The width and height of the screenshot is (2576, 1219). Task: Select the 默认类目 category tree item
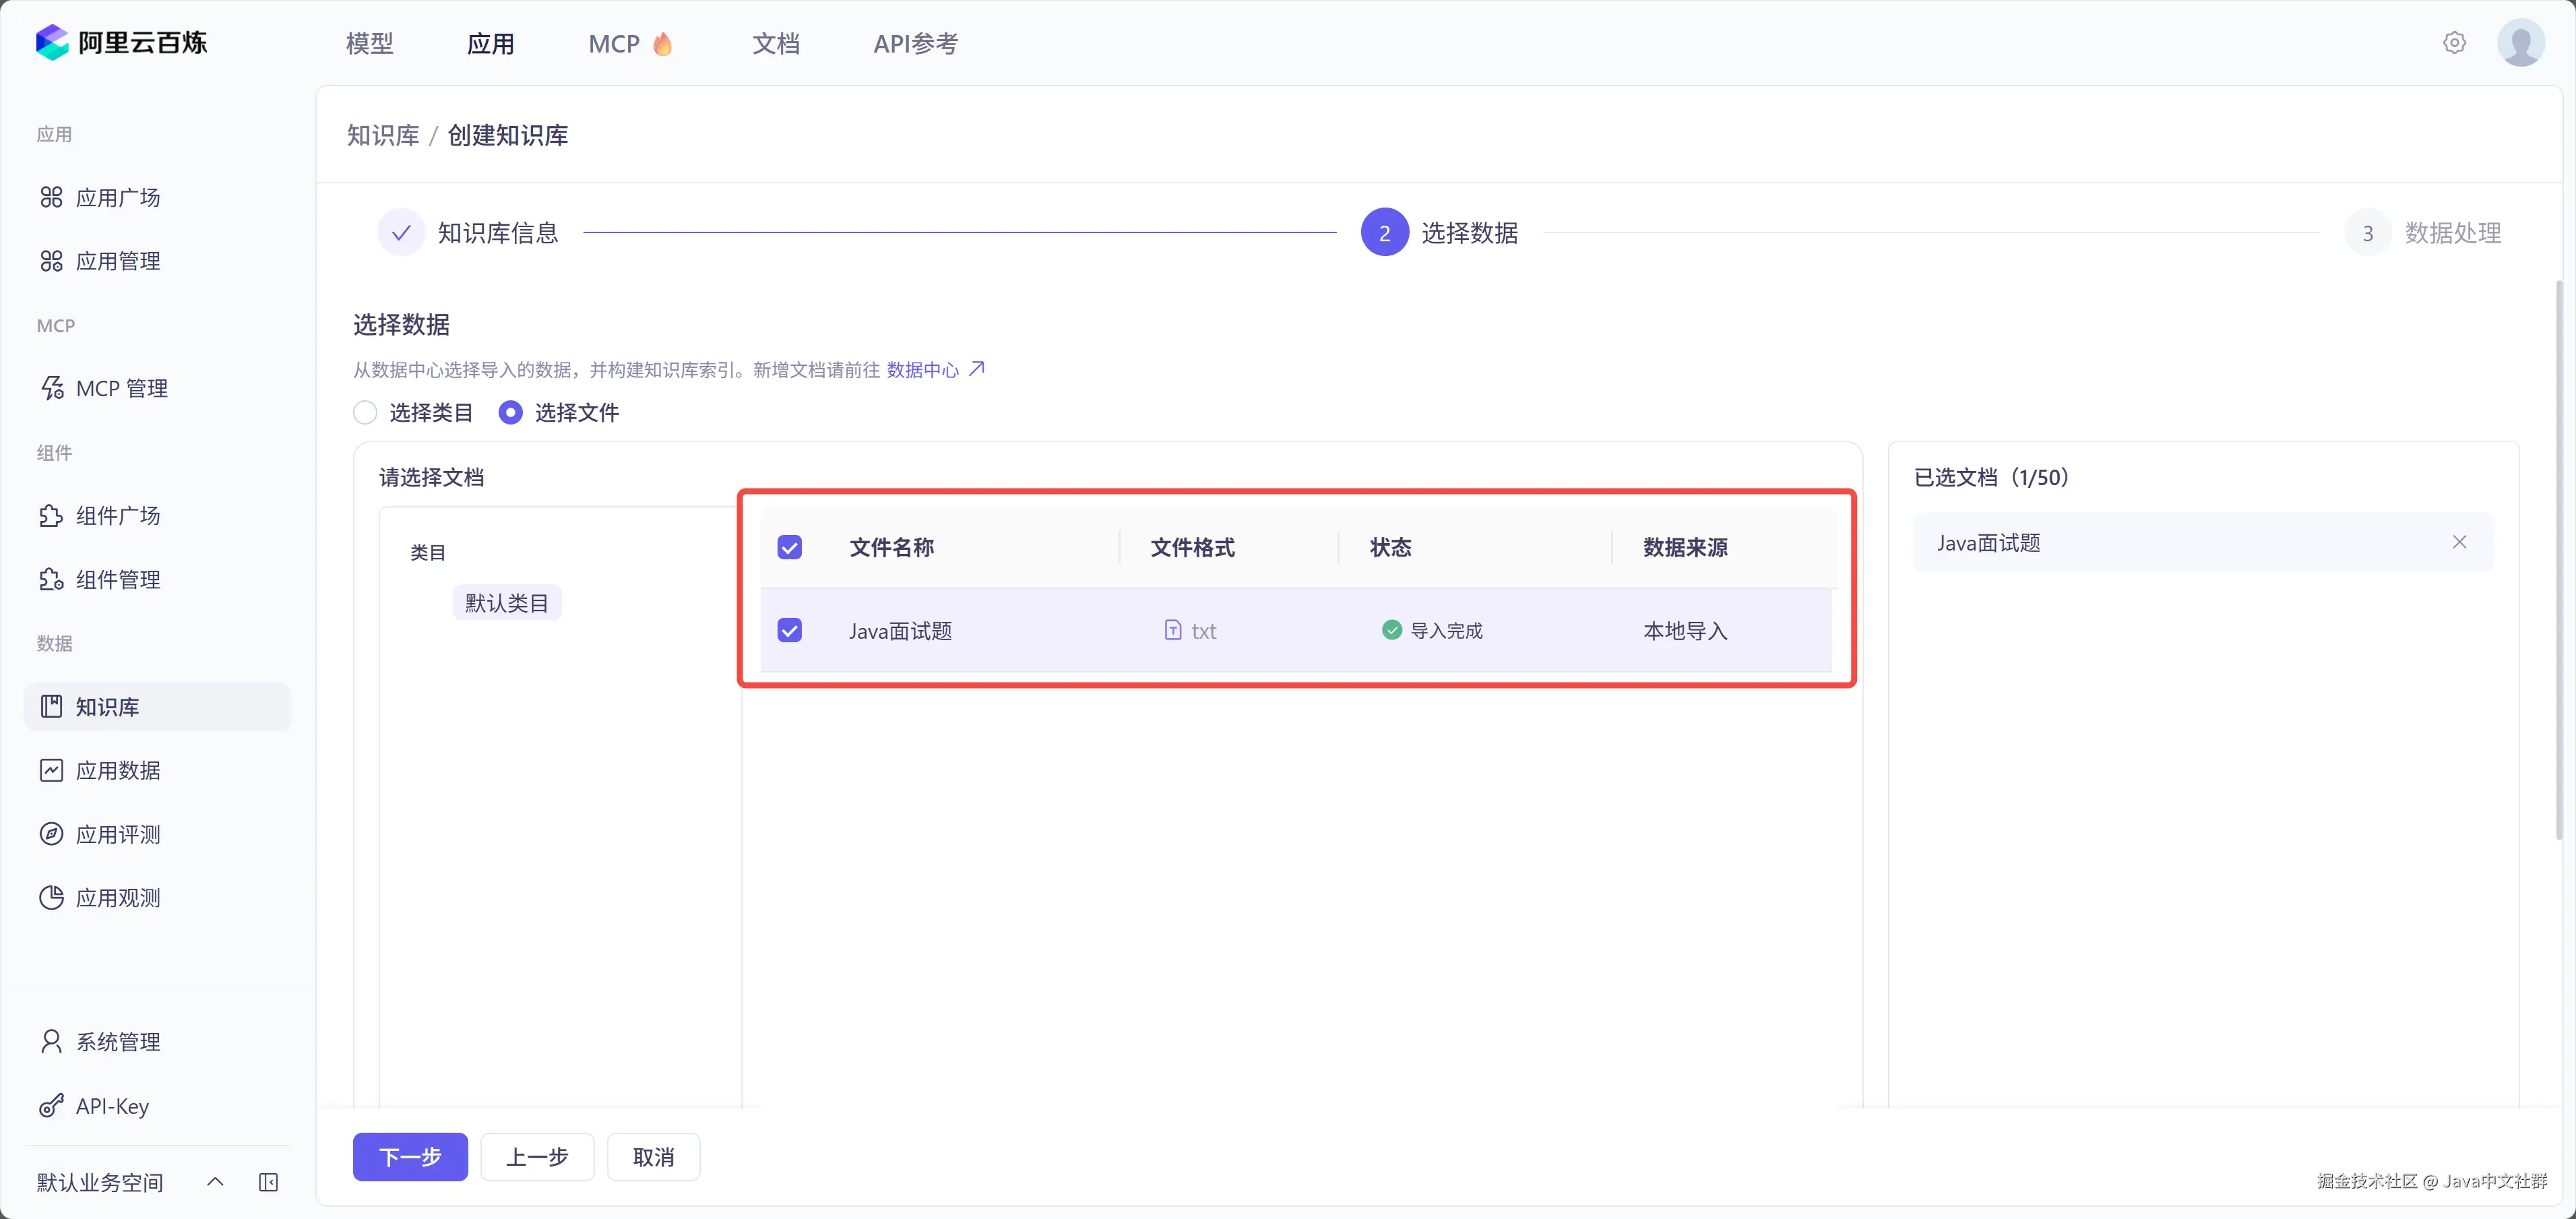(x=506, y=603)
